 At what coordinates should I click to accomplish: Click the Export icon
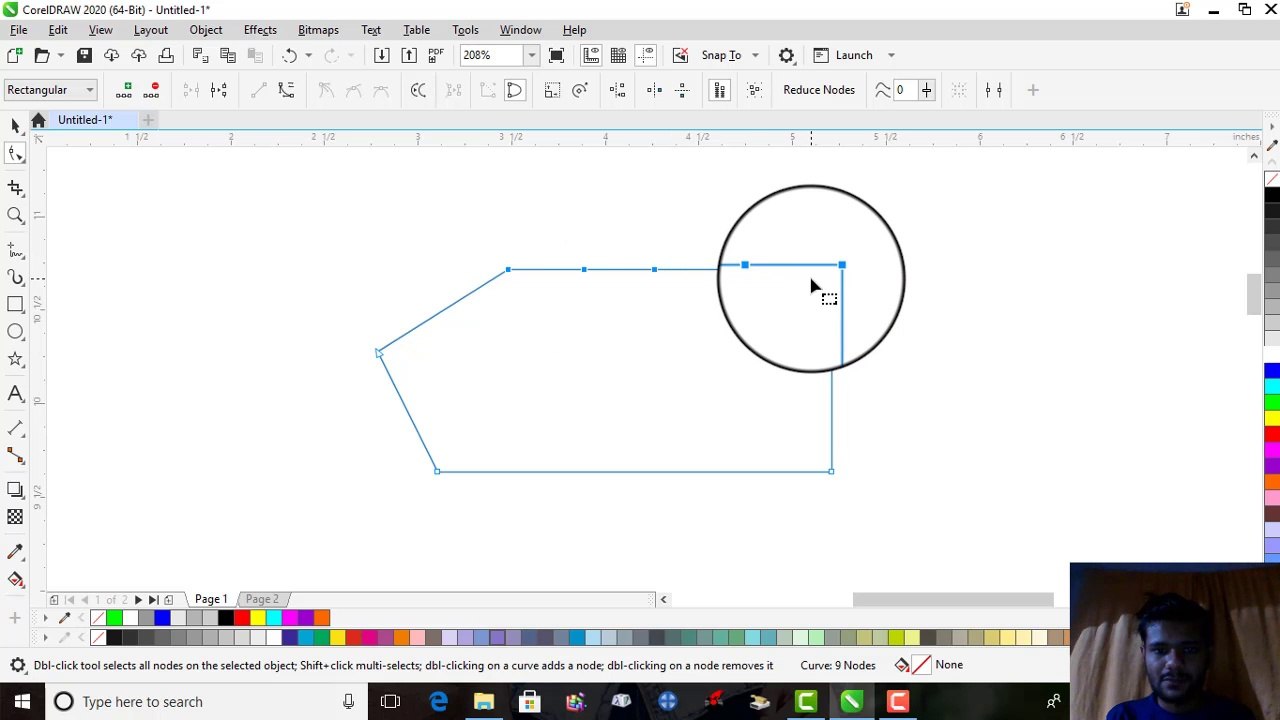pyautogui.click(x=408, y=55)
